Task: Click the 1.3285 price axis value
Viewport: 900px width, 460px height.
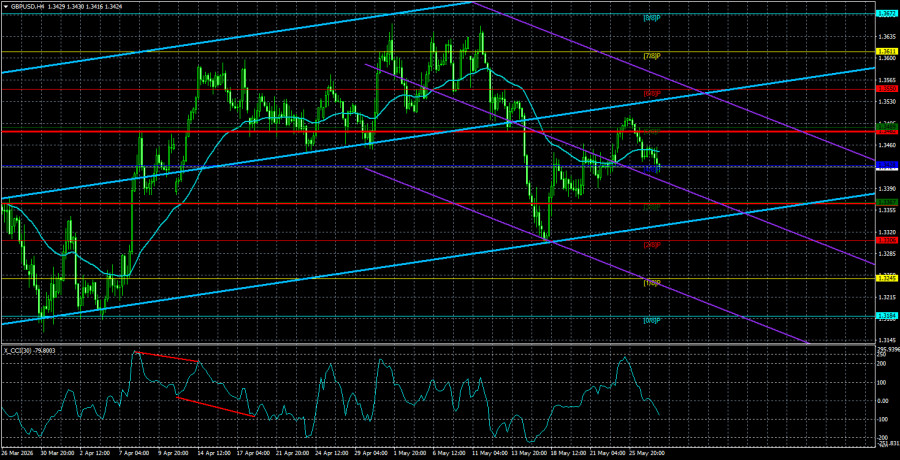Action: pos(887,253)
